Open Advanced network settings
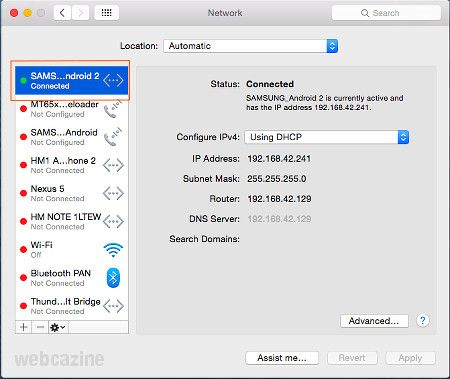Viewport: 450px width, 379px height. (374, 321)
